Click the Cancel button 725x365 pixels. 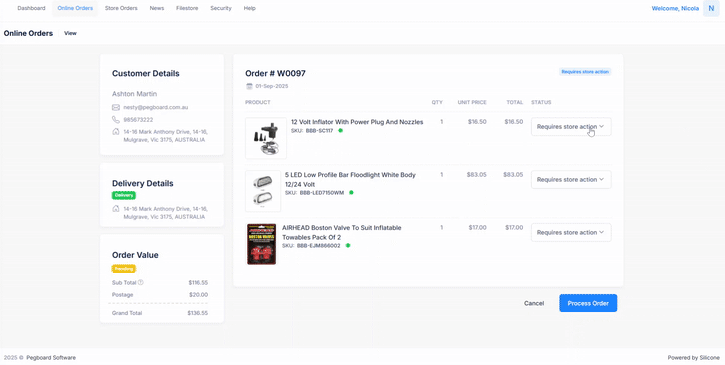[534, 303]
